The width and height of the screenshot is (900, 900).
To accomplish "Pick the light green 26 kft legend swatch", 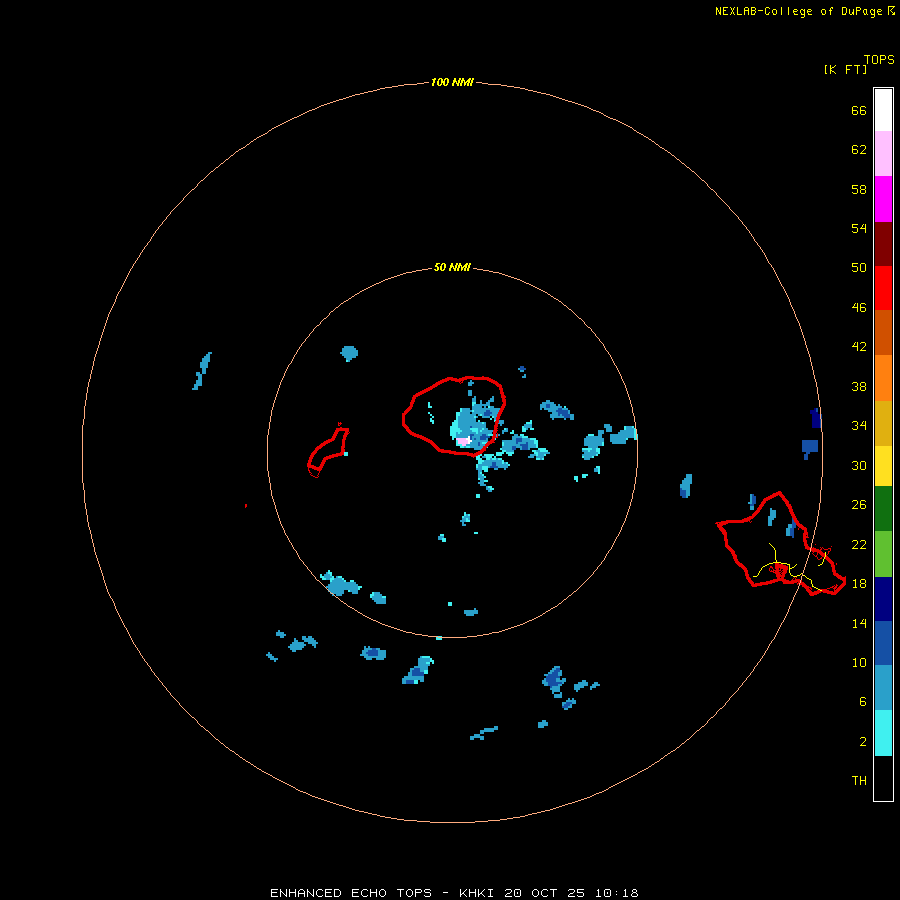I will [x=883, y=554].
